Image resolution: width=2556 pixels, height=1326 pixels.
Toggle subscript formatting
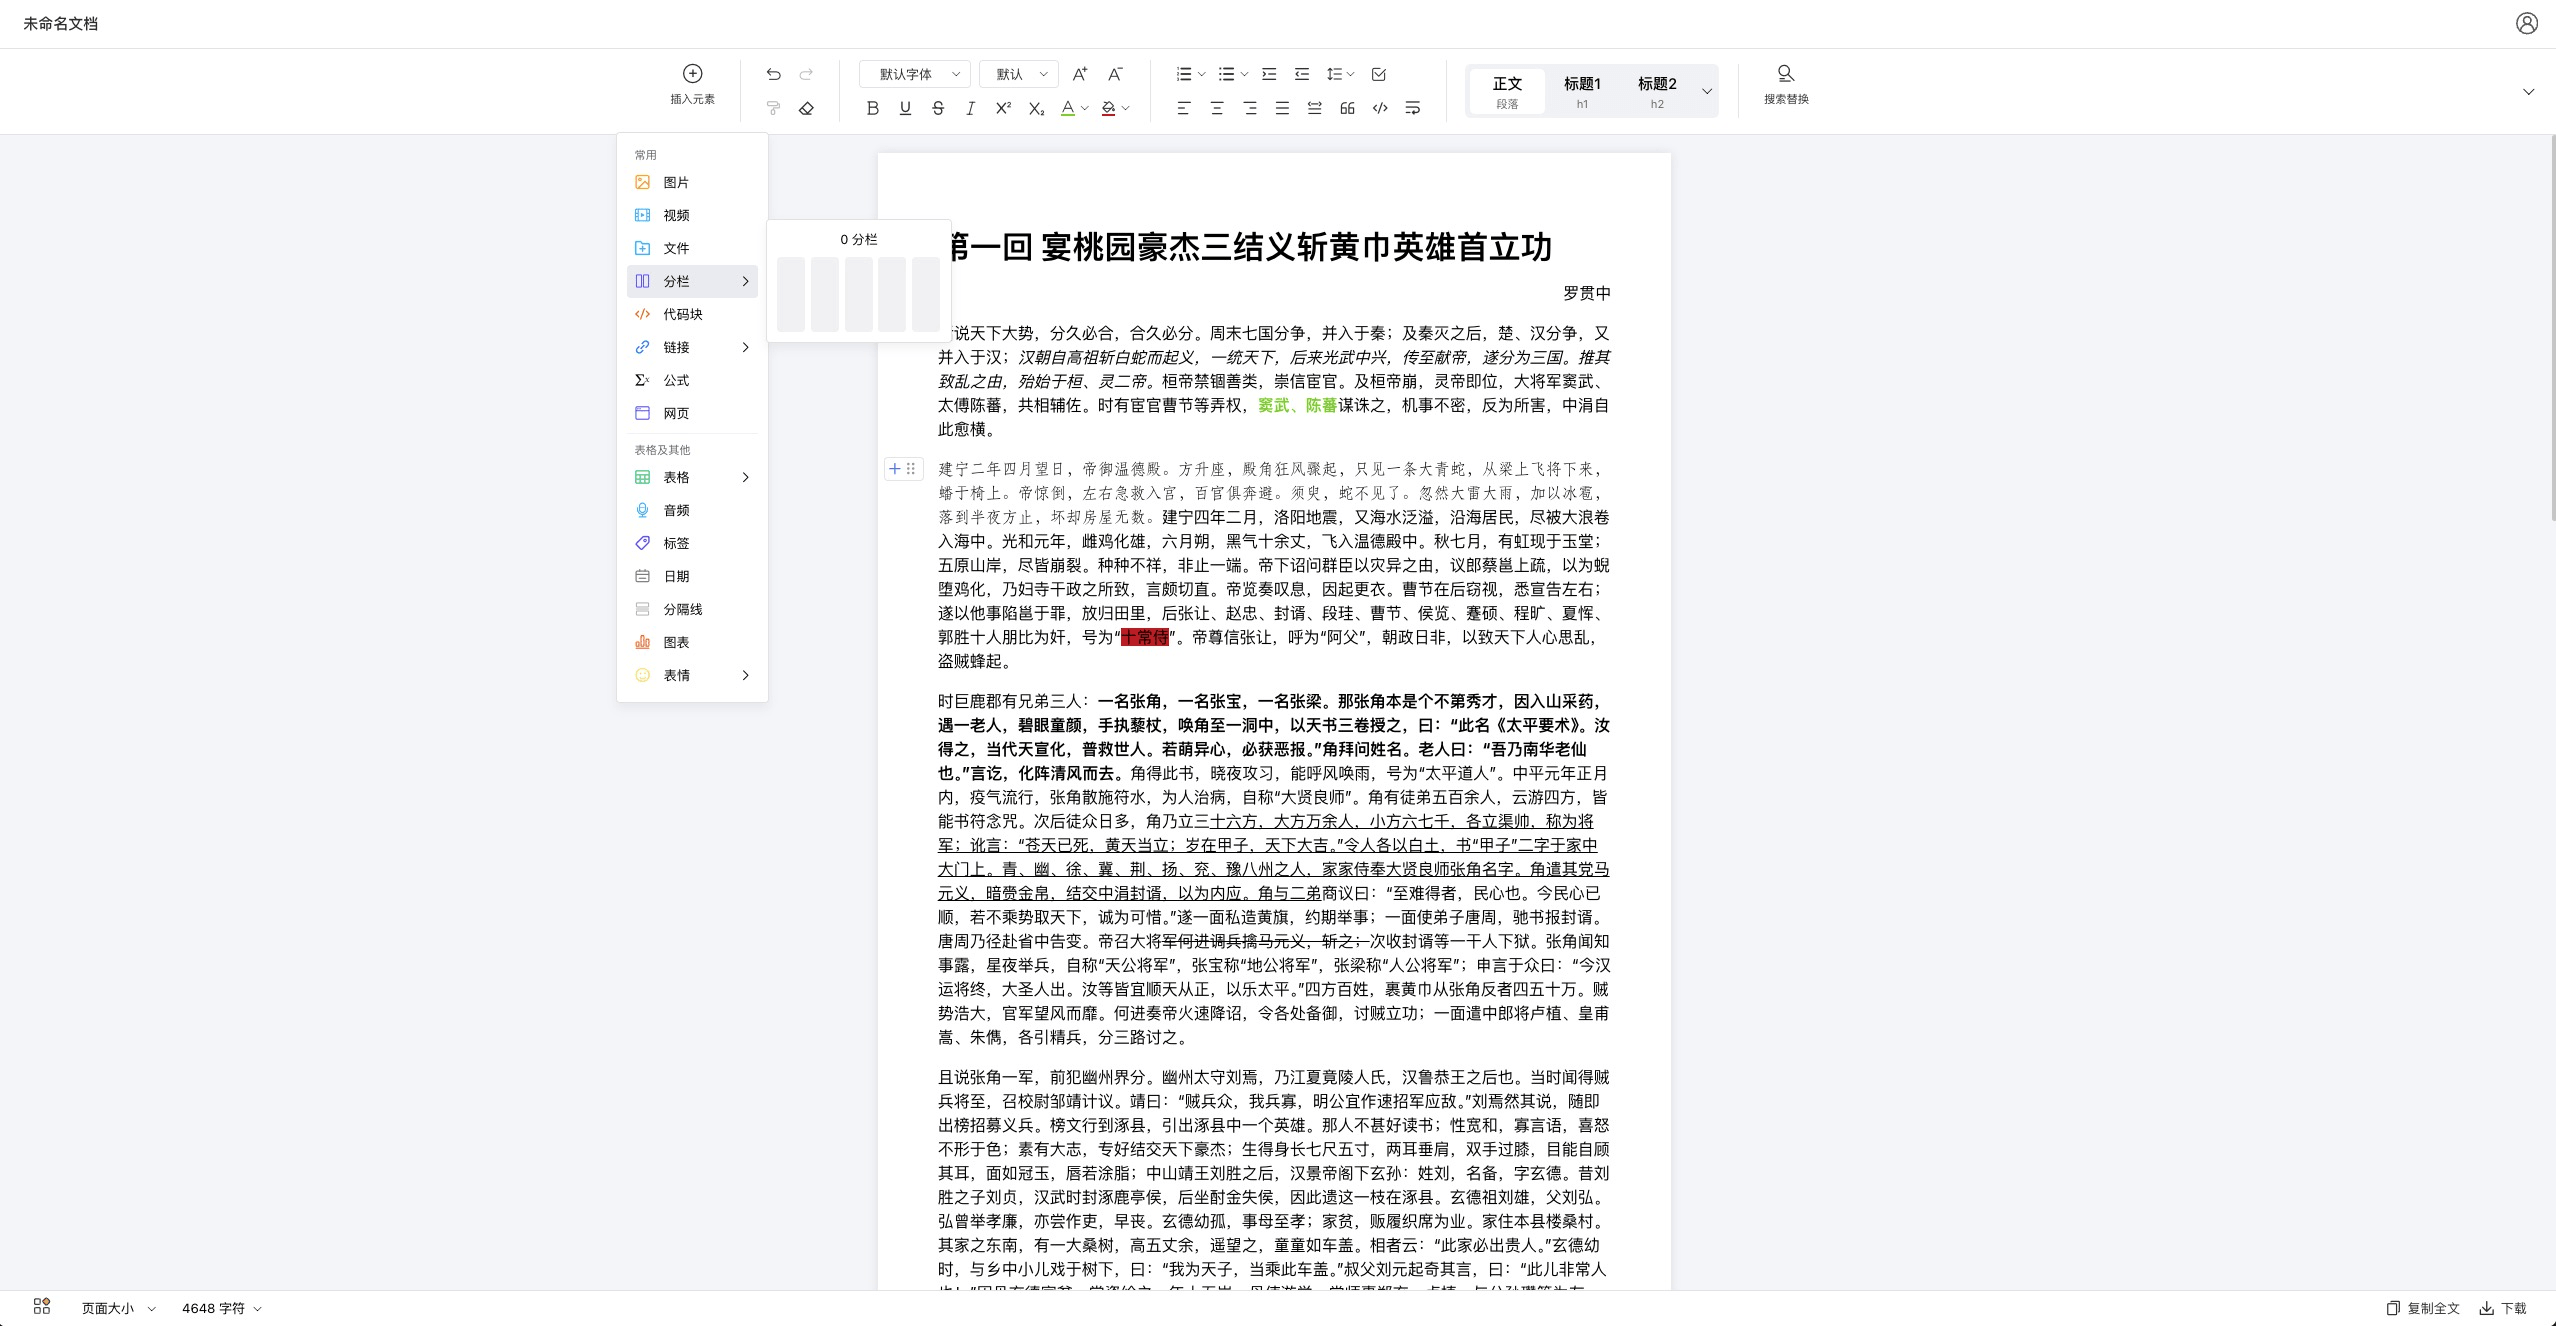(1037, 108)
